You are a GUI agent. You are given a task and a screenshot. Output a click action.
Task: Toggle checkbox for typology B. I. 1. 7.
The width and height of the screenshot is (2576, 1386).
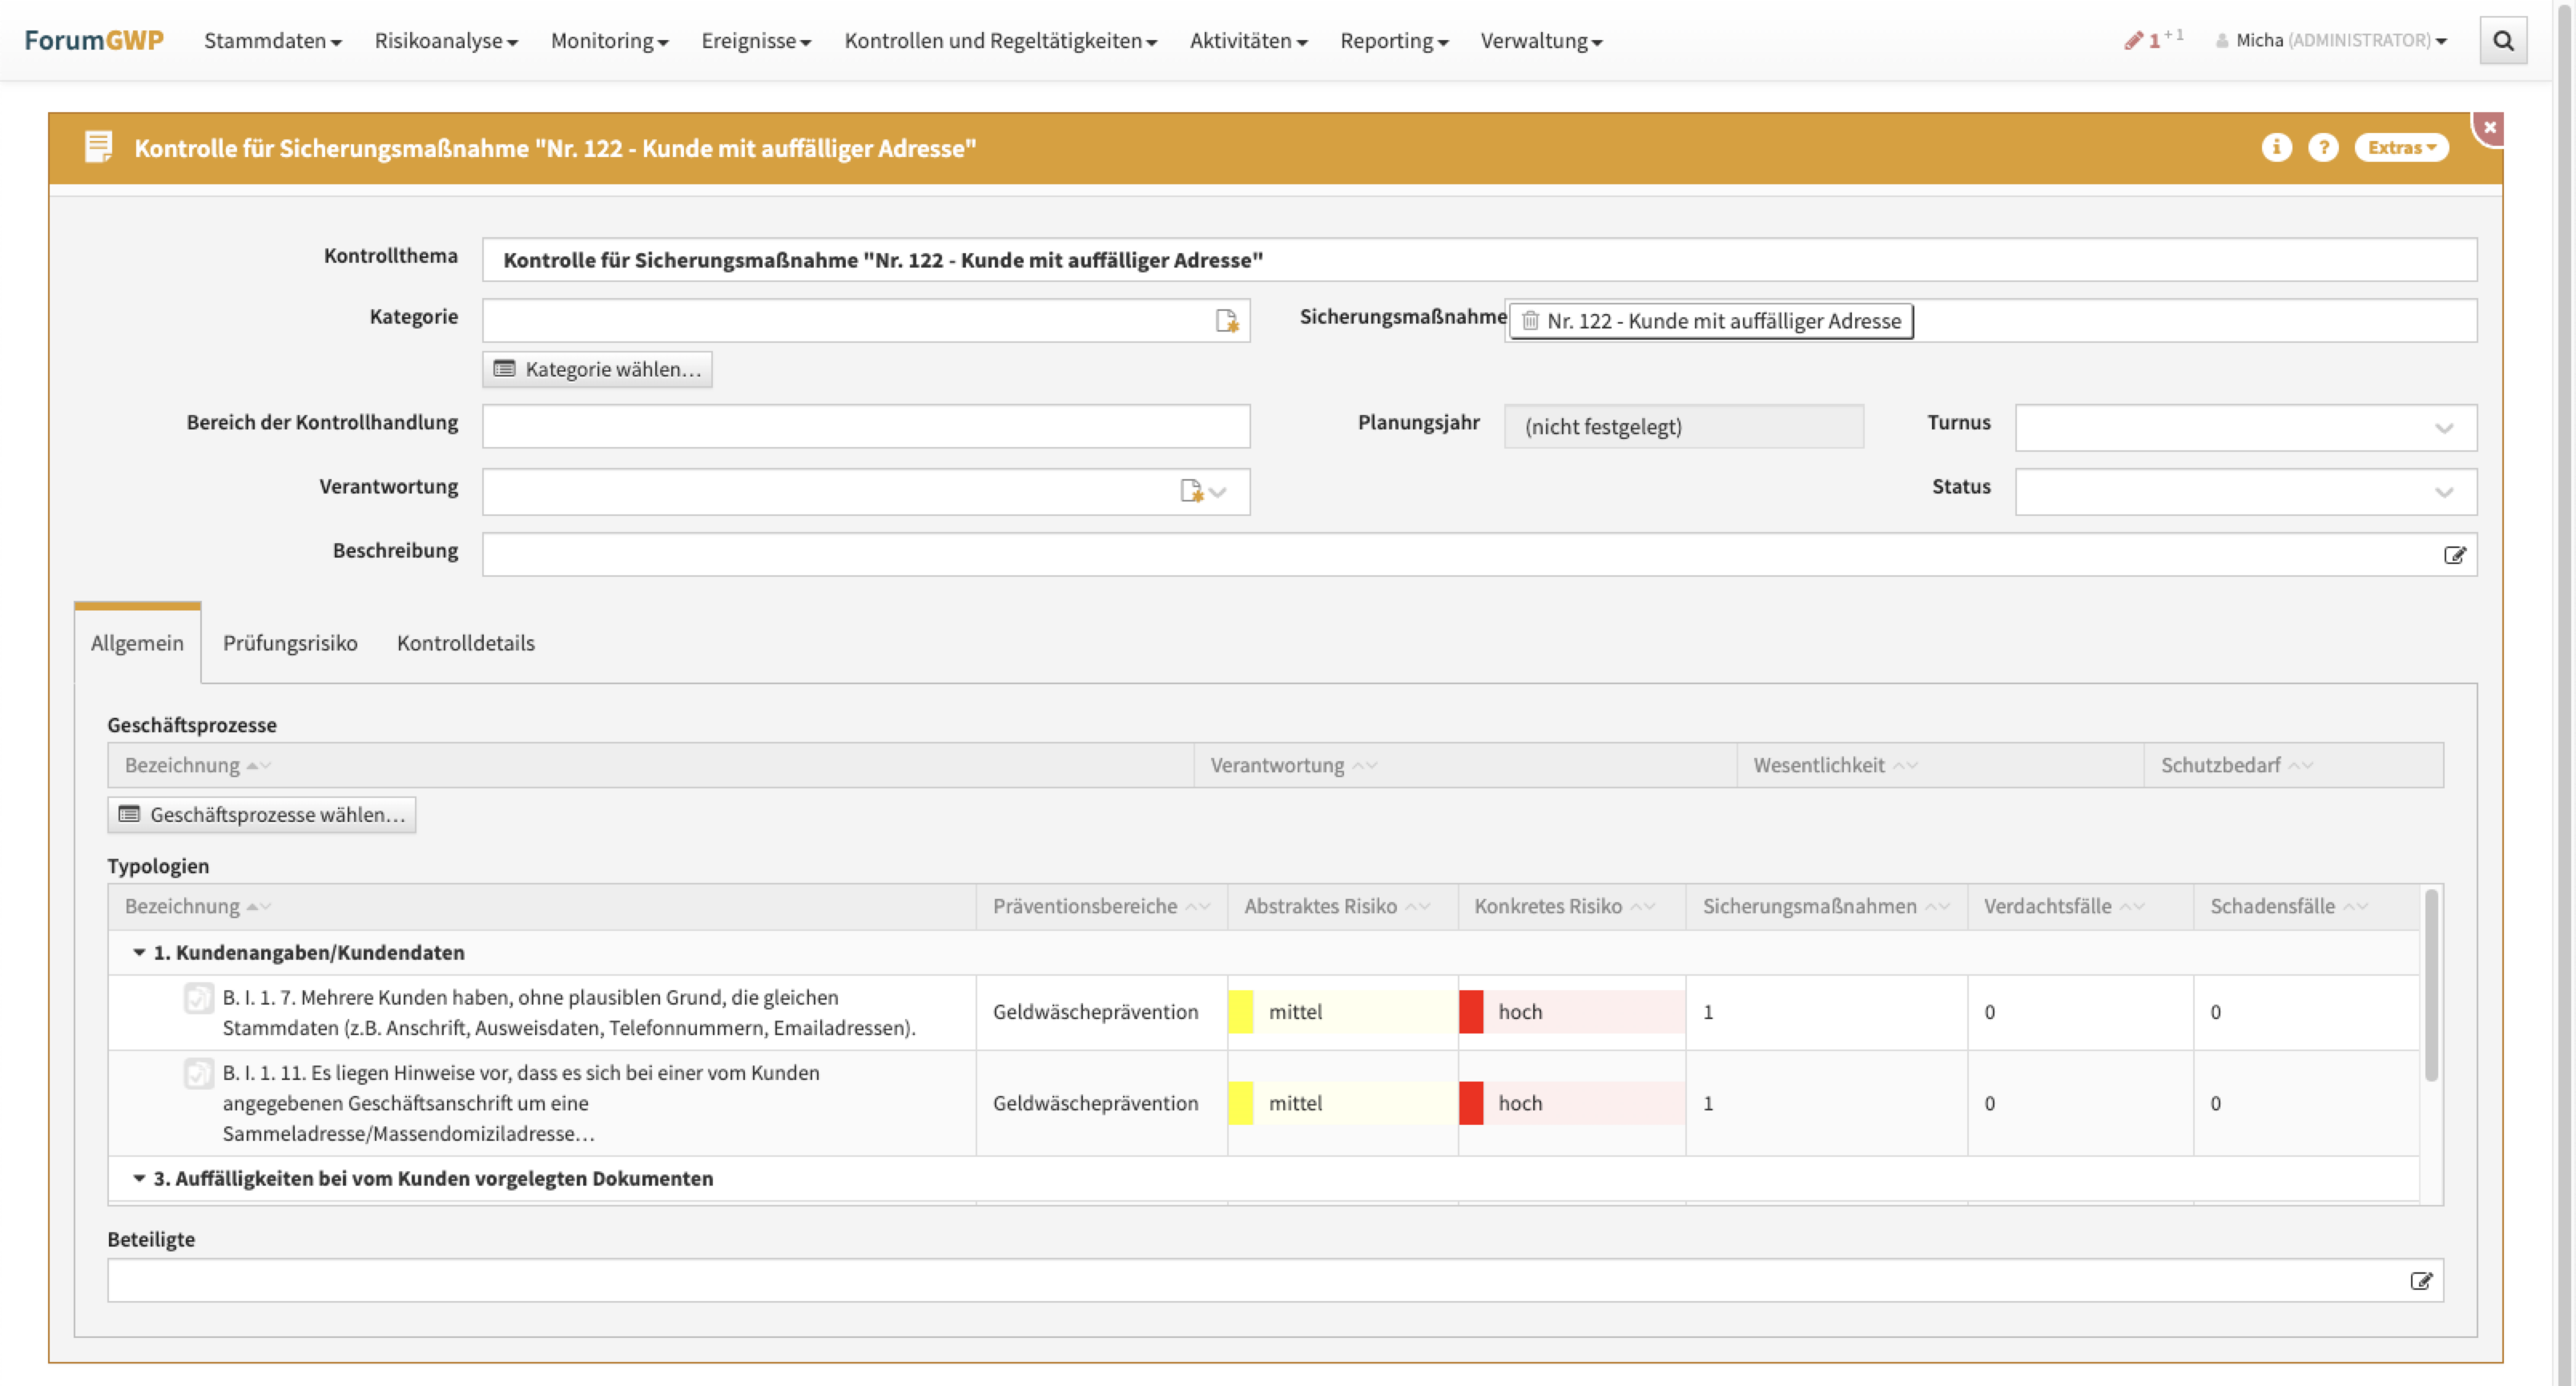[198, 998]
